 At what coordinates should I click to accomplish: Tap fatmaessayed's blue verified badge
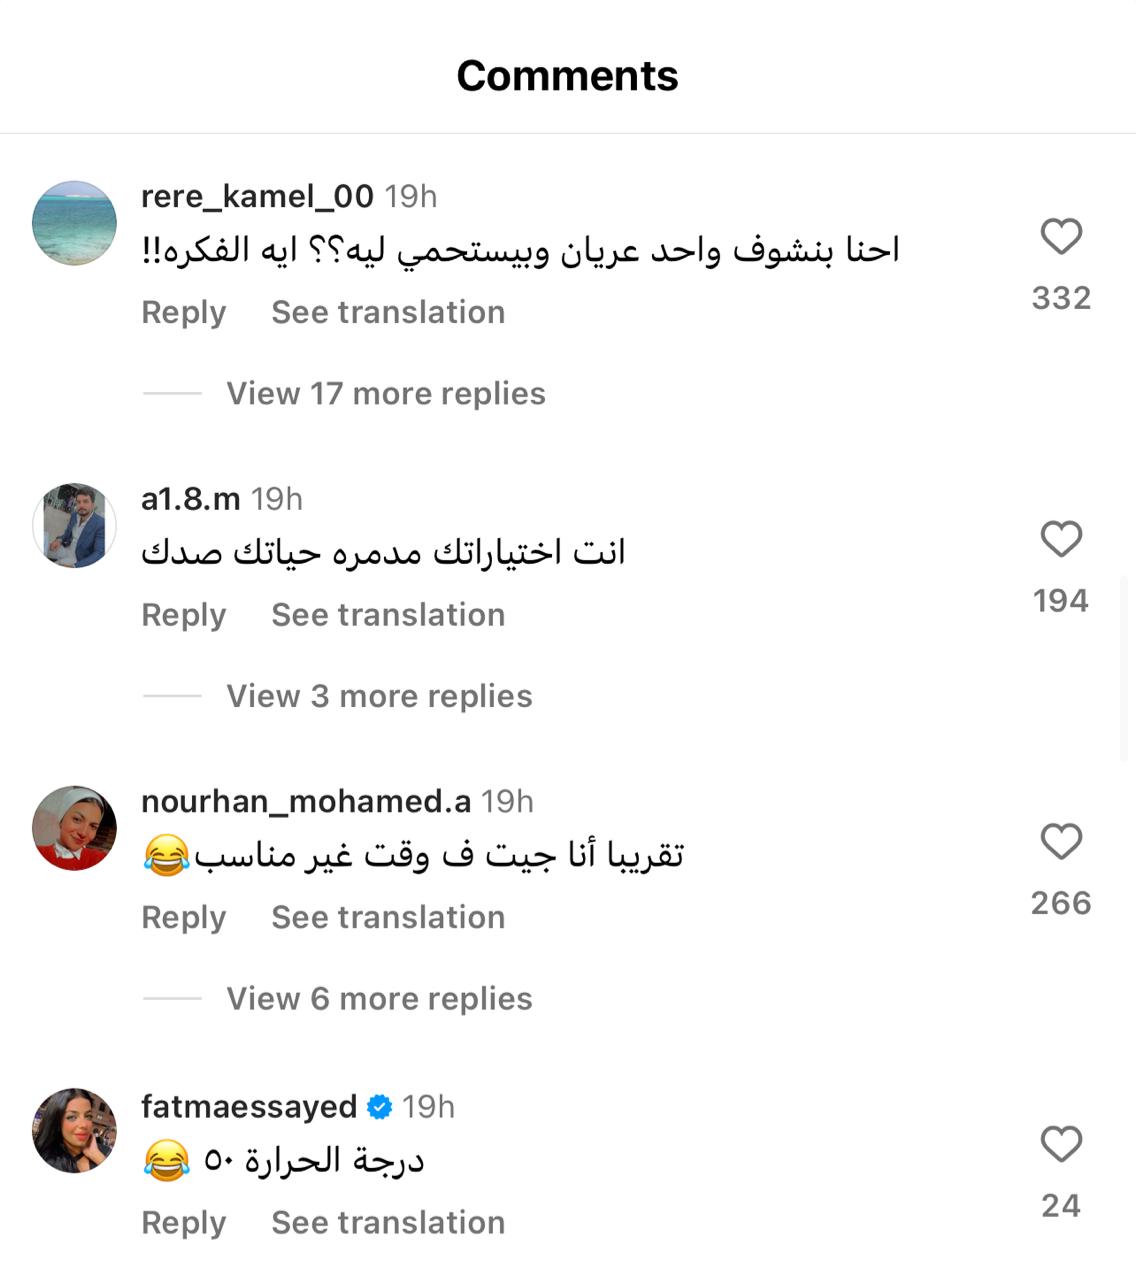pos(380,1107)
